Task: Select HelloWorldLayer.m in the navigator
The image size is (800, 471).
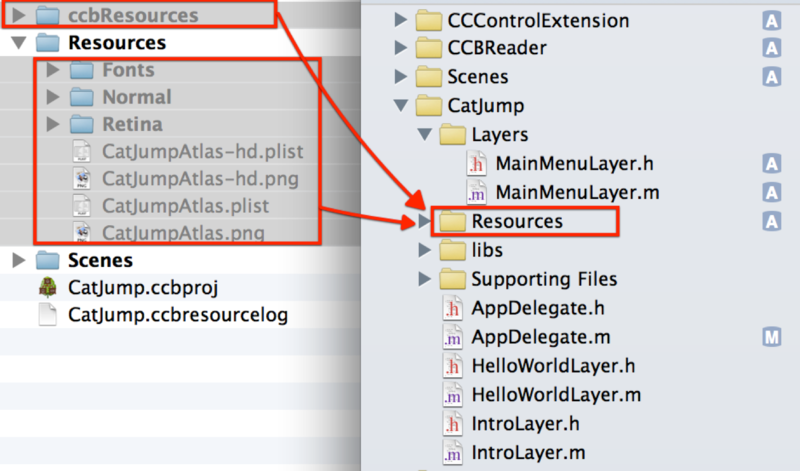Action: (555, 395)
